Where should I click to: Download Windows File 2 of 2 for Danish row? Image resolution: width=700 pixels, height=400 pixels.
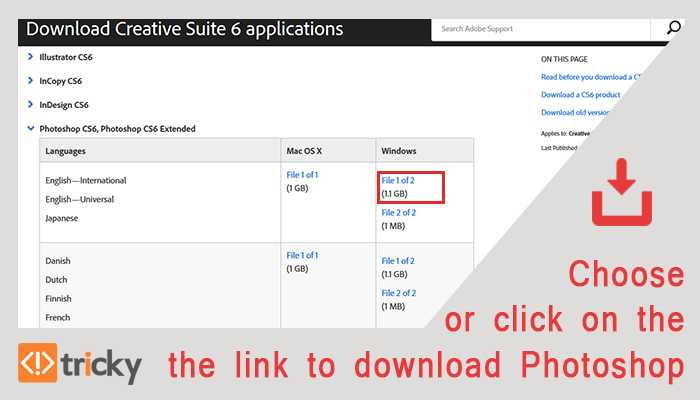click(399, 293)
